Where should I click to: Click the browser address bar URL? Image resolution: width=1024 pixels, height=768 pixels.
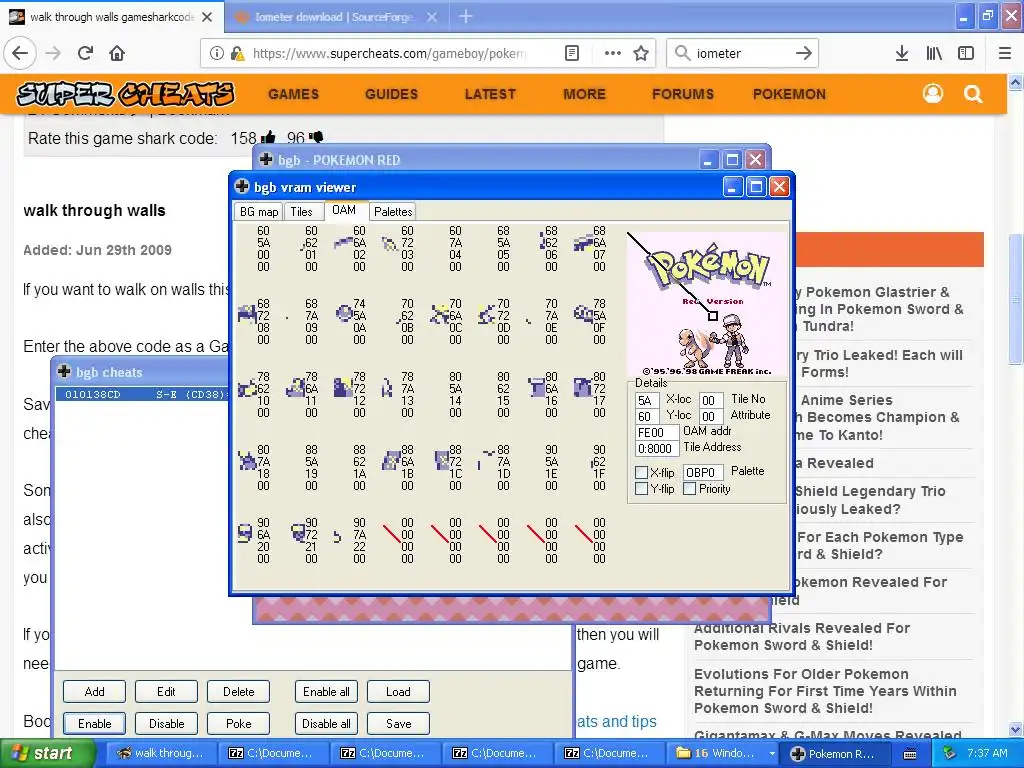(x=389, y=53)
